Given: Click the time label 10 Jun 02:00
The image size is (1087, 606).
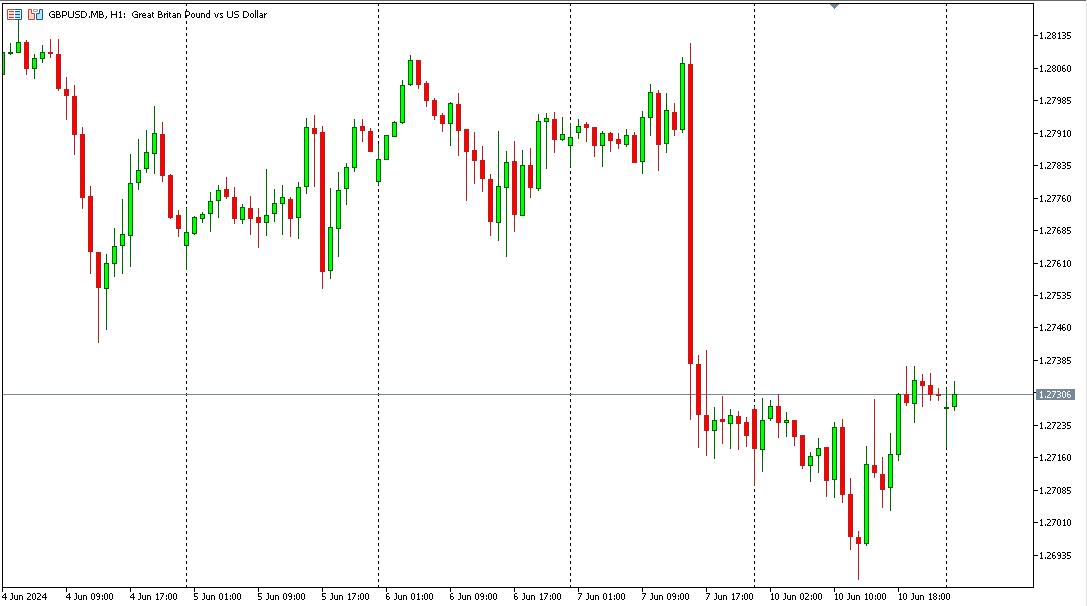Looking at the screenshot, I should tap(796, 596).
